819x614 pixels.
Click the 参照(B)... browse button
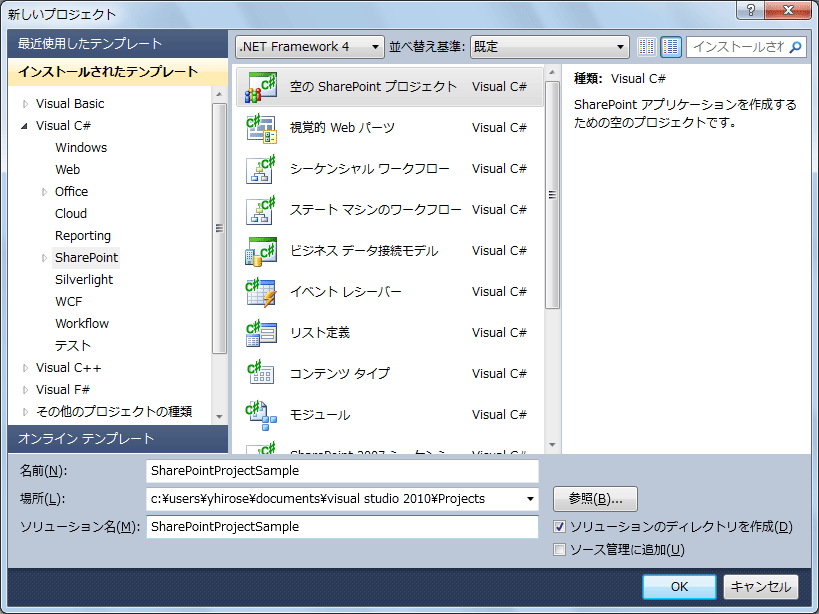click(x=595, y=499)
